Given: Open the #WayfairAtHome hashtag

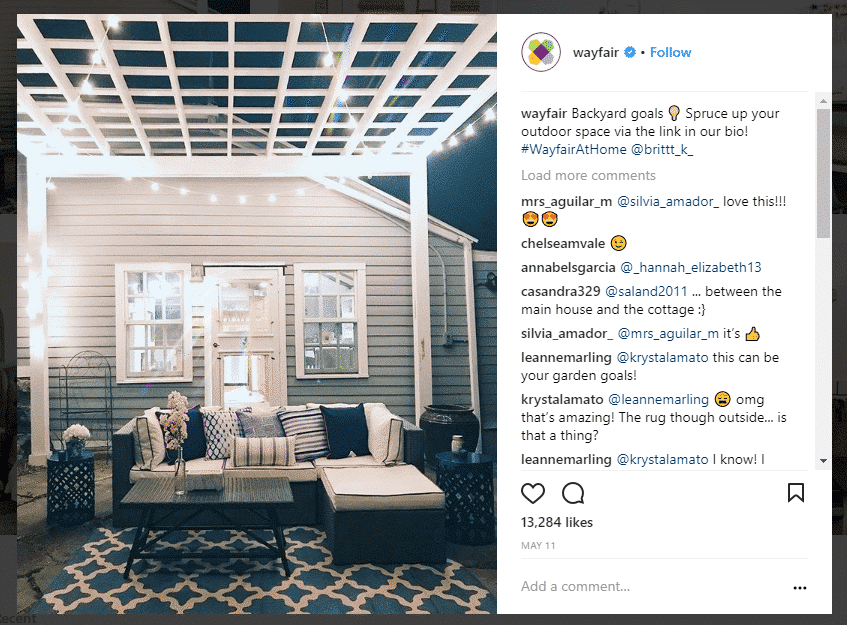Looking at the screenshot, I should [x=574, y=150].
